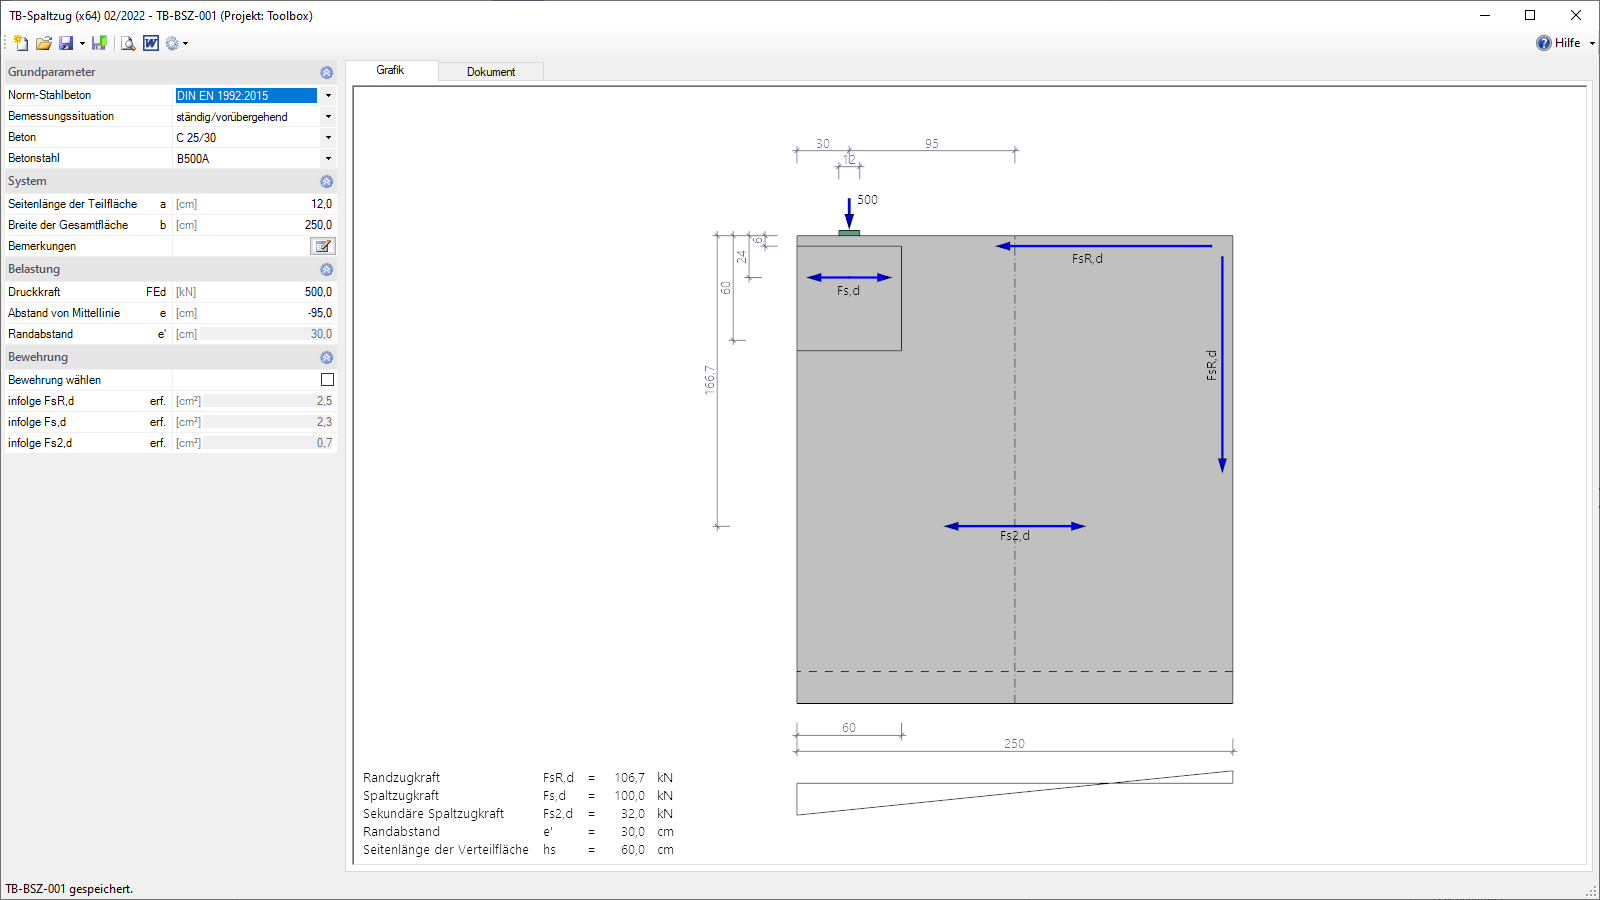Edit the Seitenlänge der Teilfläche value
1600x900 pixels.
(267, 204)
